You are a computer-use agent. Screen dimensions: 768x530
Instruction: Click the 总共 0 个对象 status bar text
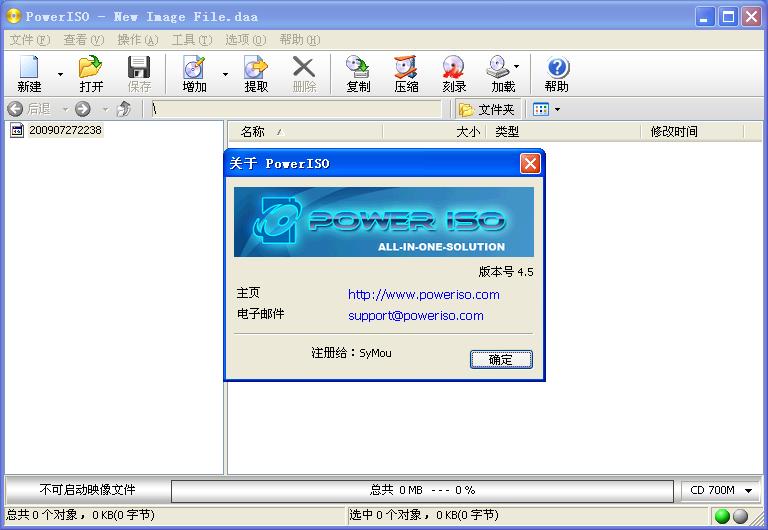coord(80,515)
